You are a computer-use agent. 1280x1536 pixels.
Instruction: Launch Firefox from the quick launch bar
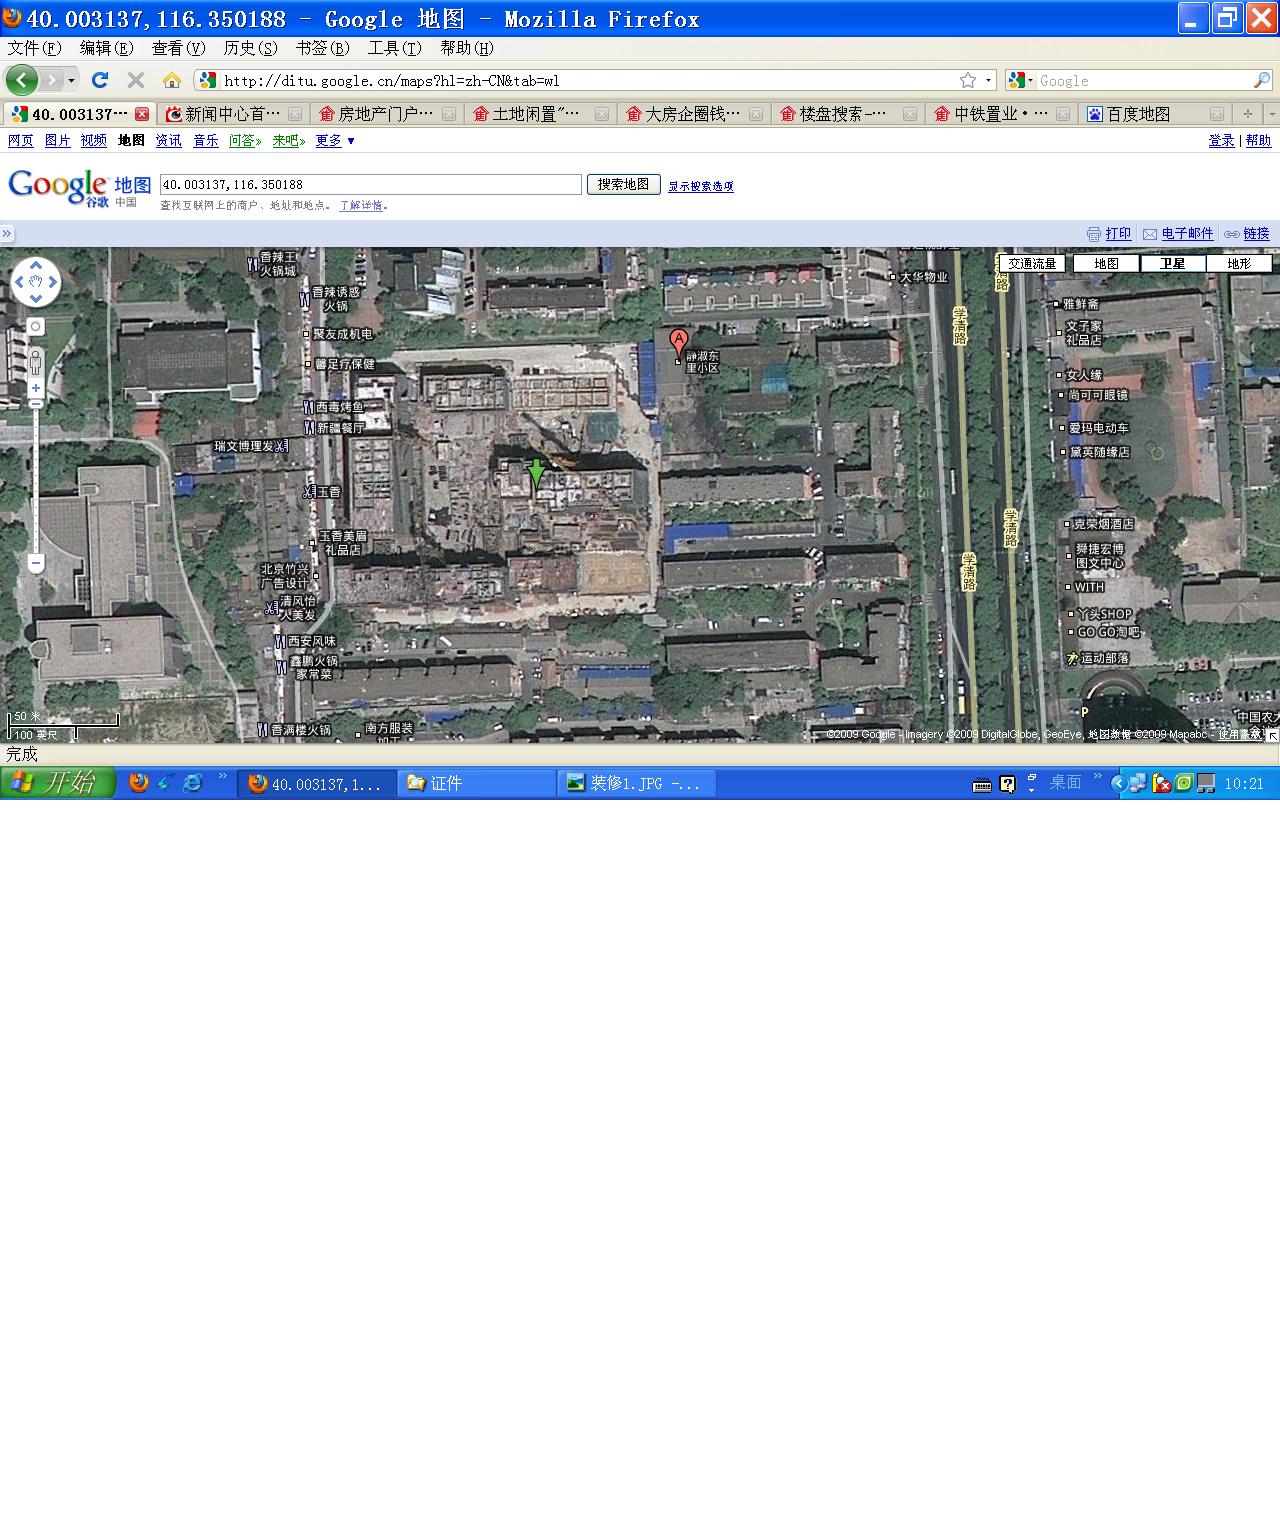[x=139, y=783]
